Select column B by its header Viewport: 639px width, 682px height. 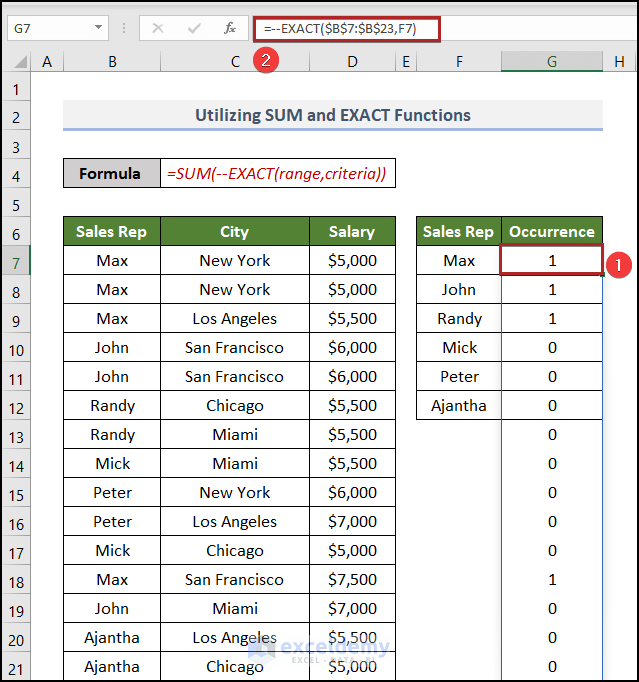pyautogui.click(x=112, y=62)
